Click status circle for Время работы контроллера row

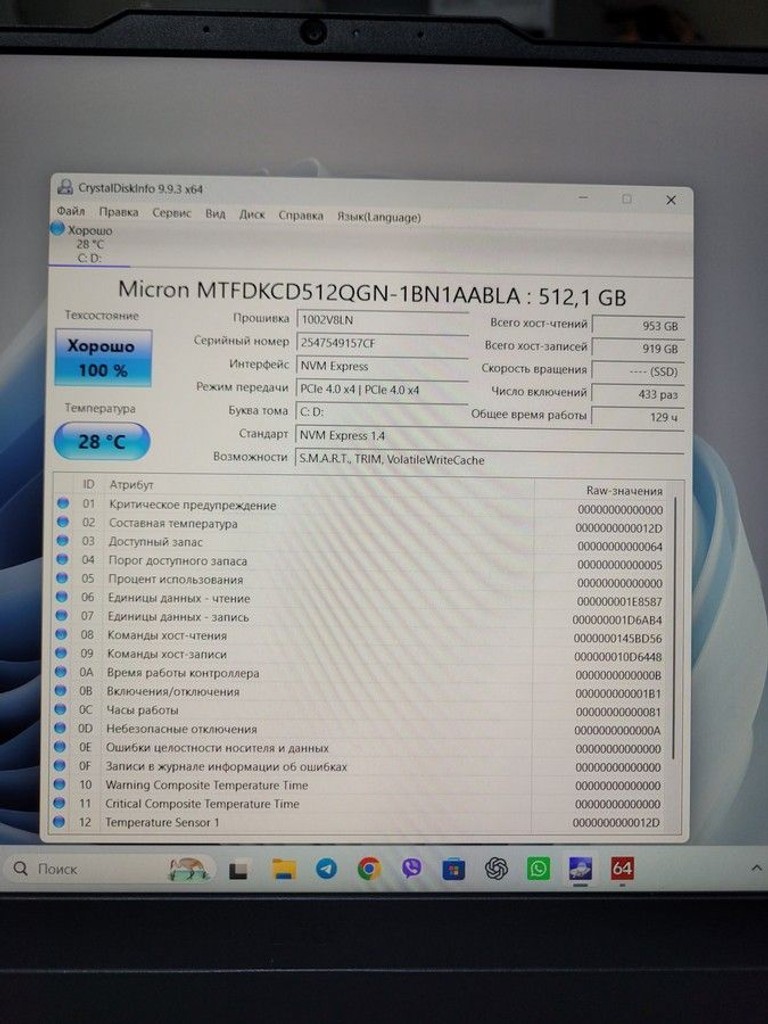click(x=61, y=671)
